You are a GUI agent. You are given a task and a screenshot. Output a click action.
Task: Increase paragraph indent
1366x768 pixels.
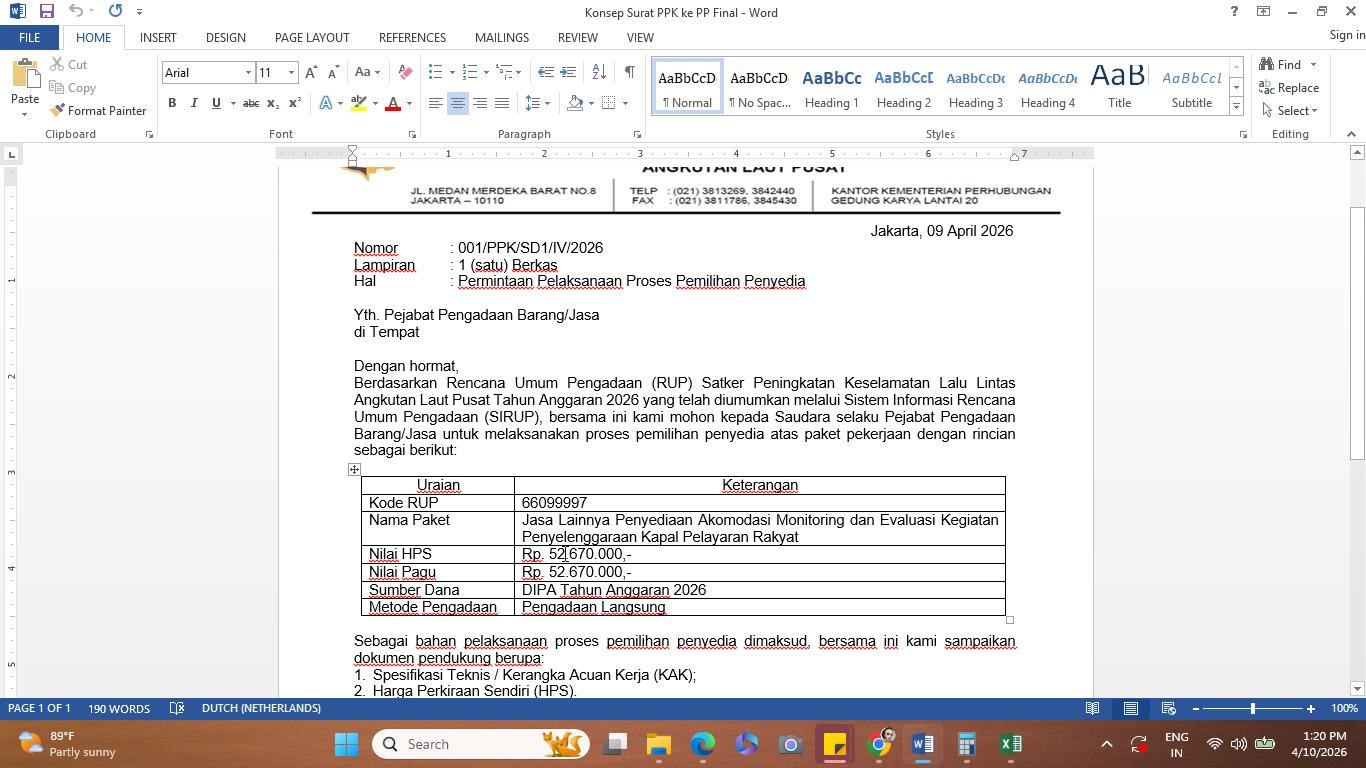tap(568, 72)
